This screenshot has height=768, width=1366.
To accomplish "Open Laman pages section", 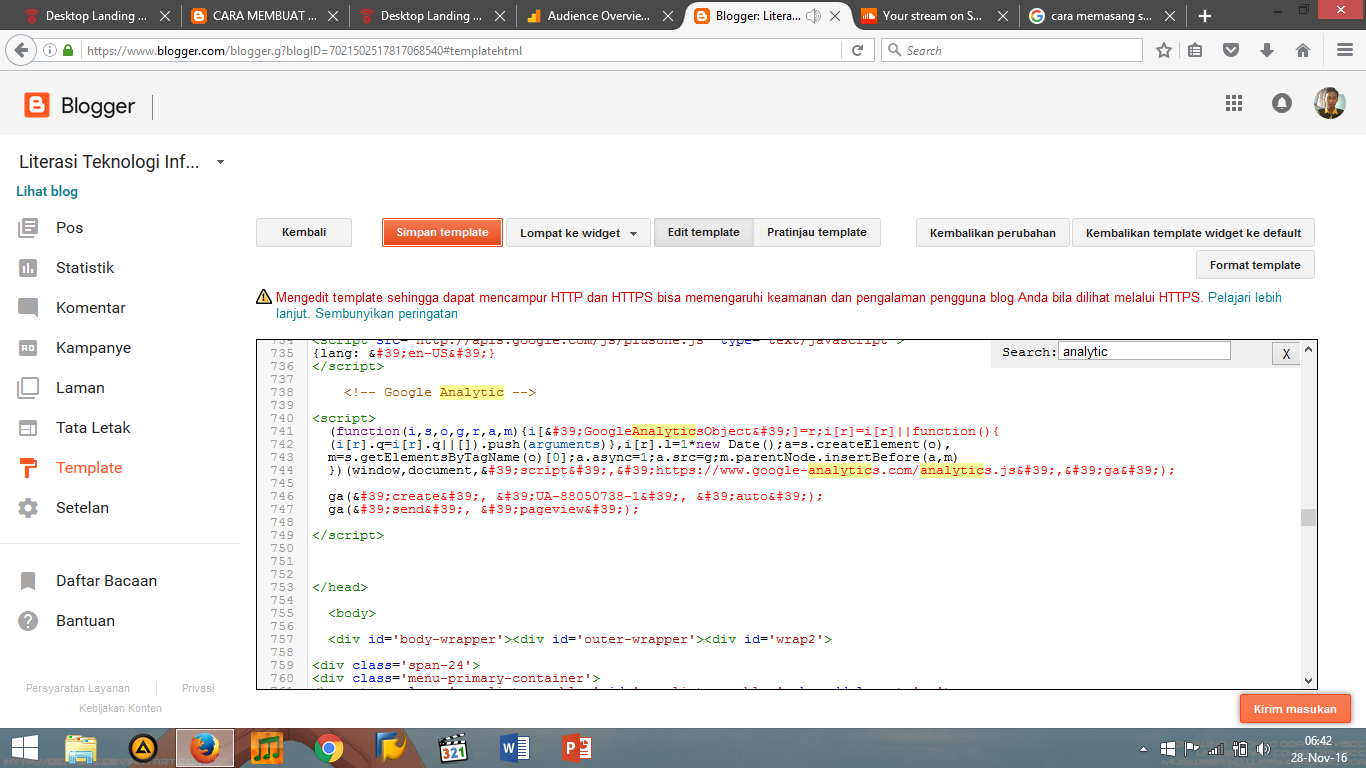I will 80,388.
